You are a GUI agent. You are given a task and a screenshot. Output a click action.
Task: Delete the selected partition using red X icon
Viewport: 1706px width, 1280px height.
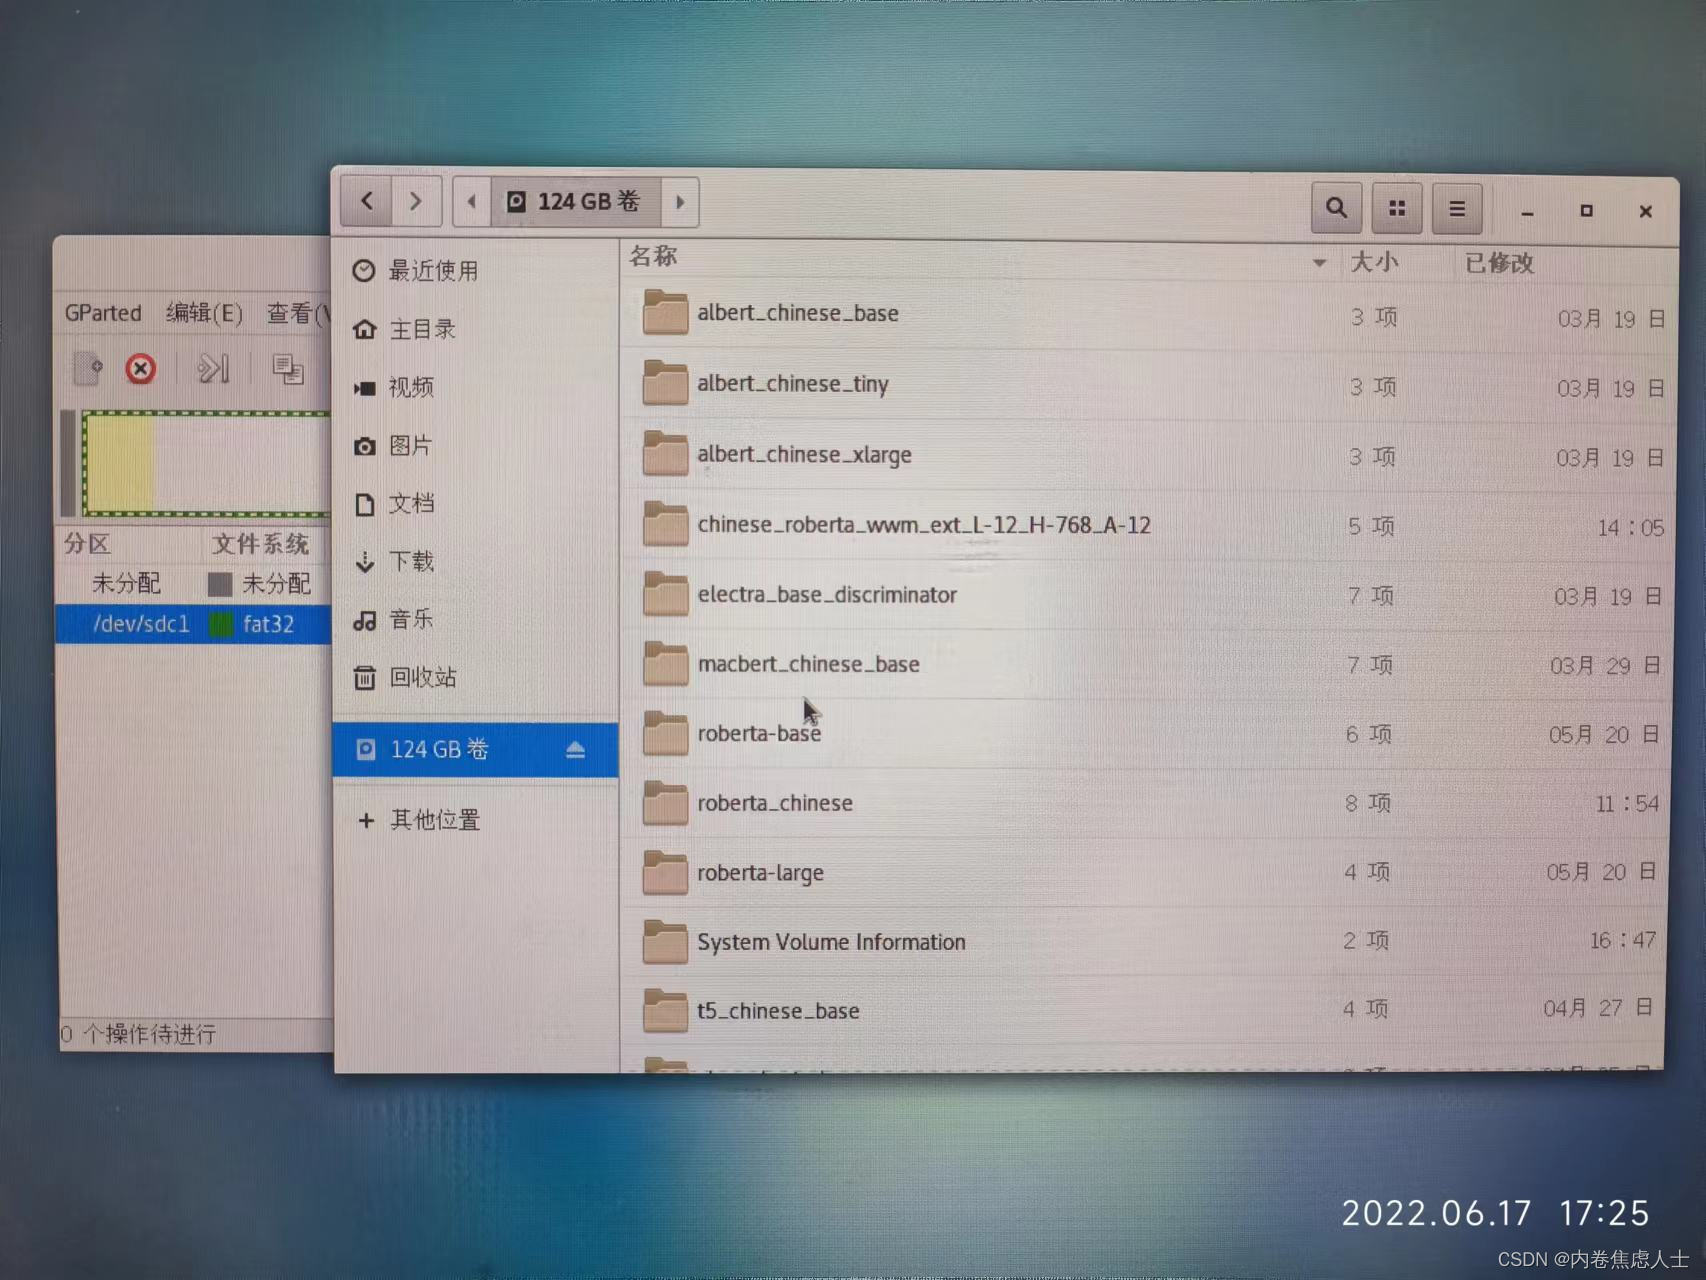(140, 369)
